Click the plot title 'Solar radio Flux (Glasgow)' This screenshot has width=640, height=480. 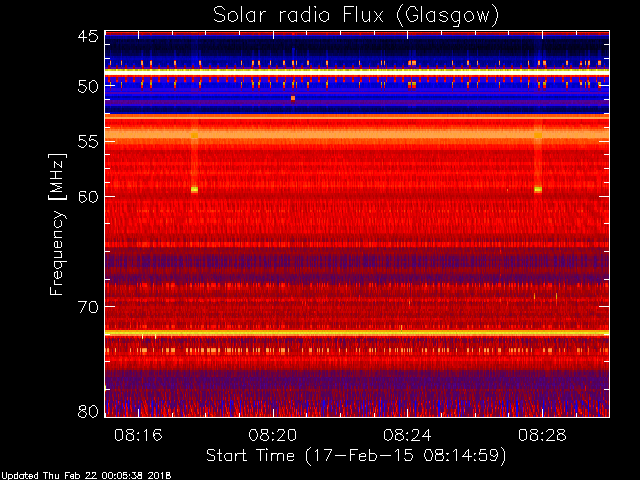click(356, 16)
